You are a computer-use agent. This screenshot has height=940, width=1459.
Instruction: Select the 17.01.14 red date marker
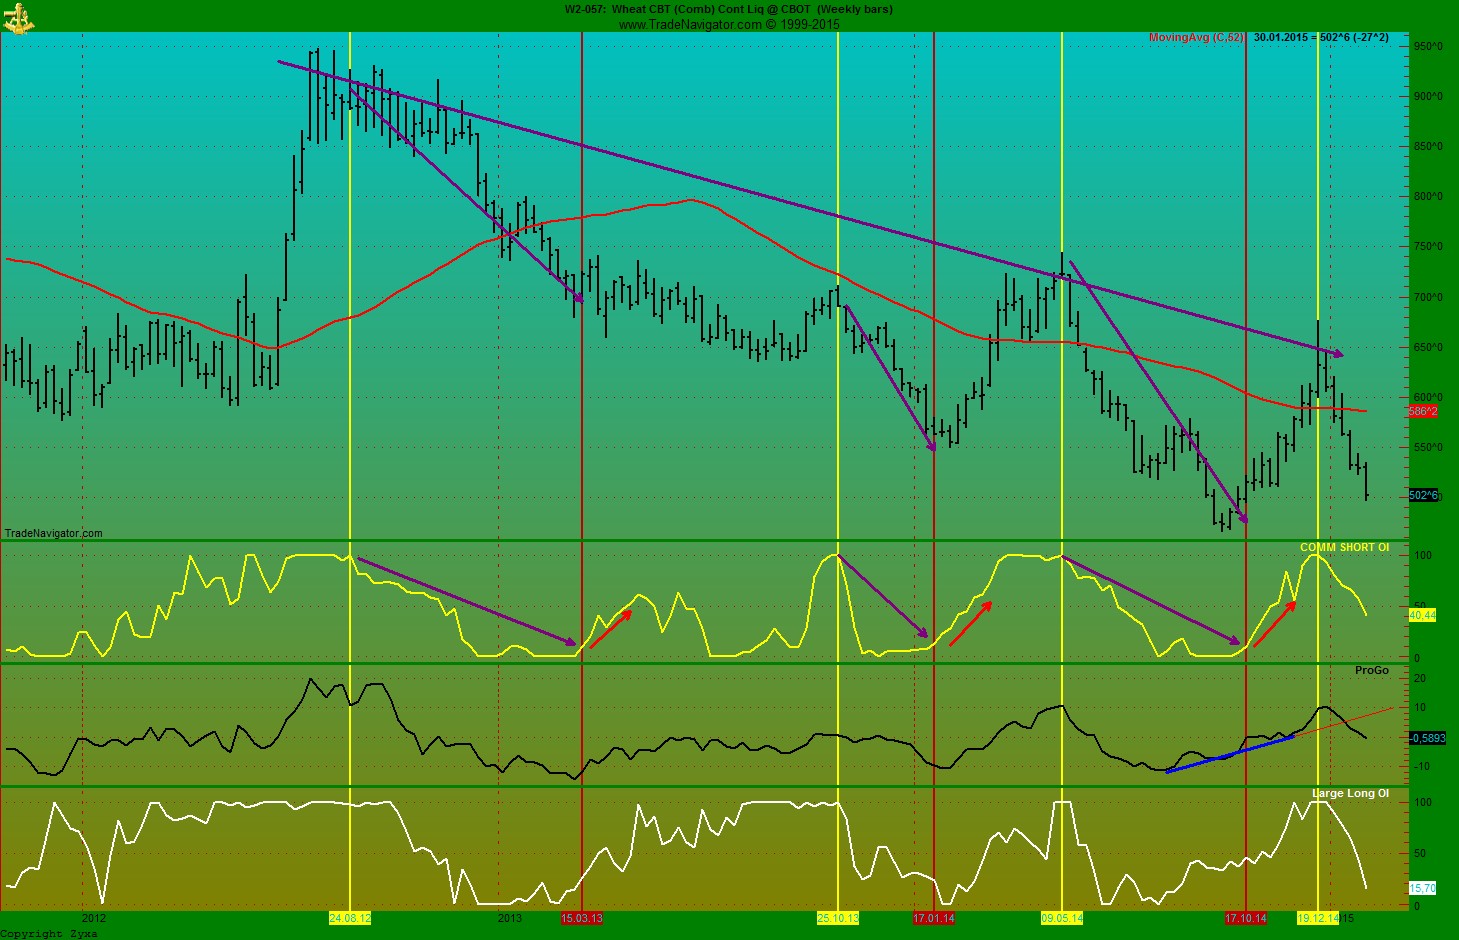(933, 918)
